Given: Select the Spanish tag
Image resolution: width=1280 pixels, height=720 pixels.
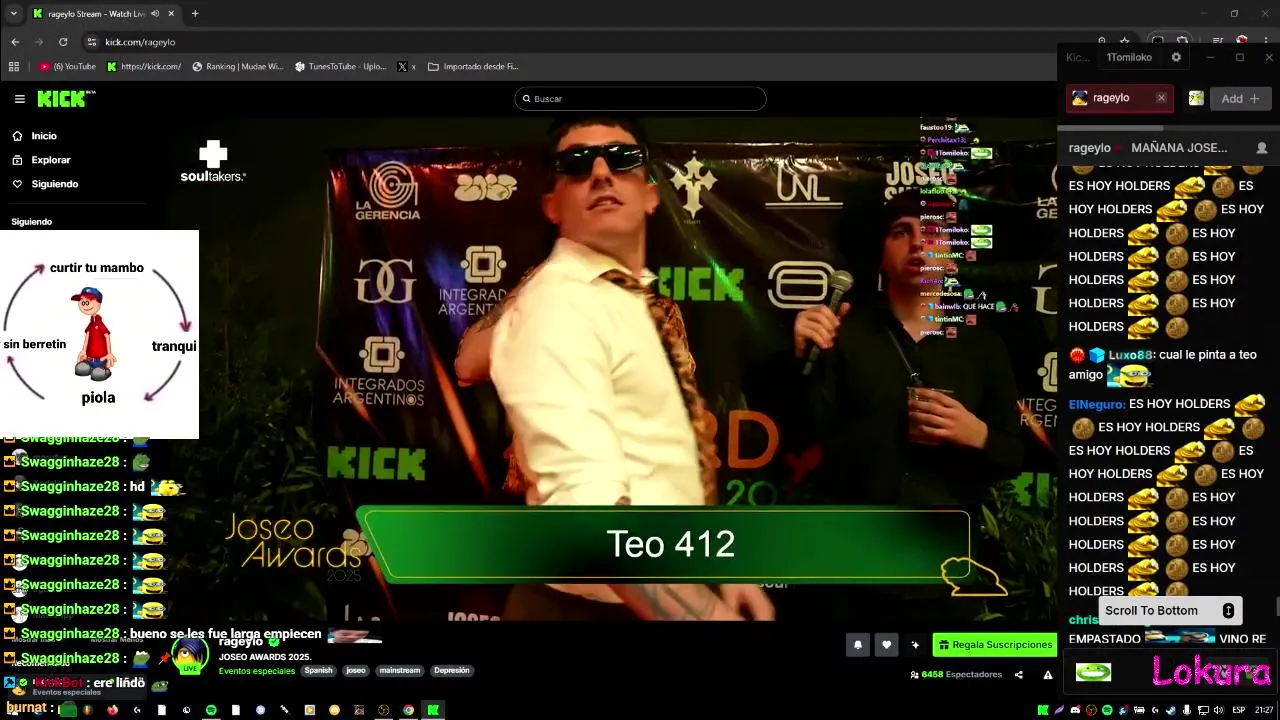Looking at the screenshot, I should 318,671.
